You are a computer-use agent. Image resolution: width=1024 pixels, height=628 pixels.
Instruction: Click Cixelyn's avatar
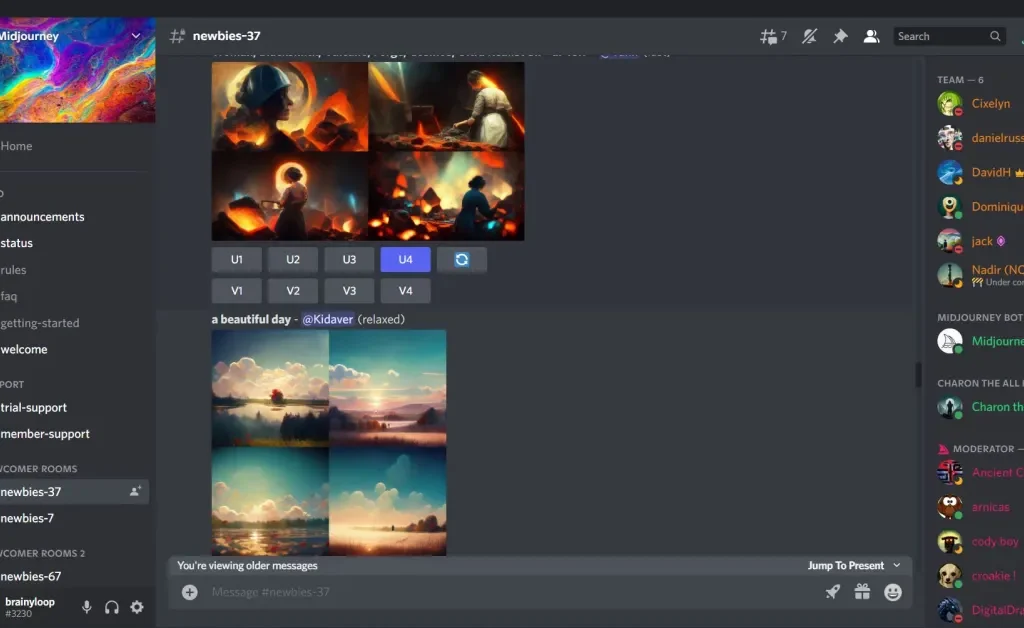click(x=950, y=104)
